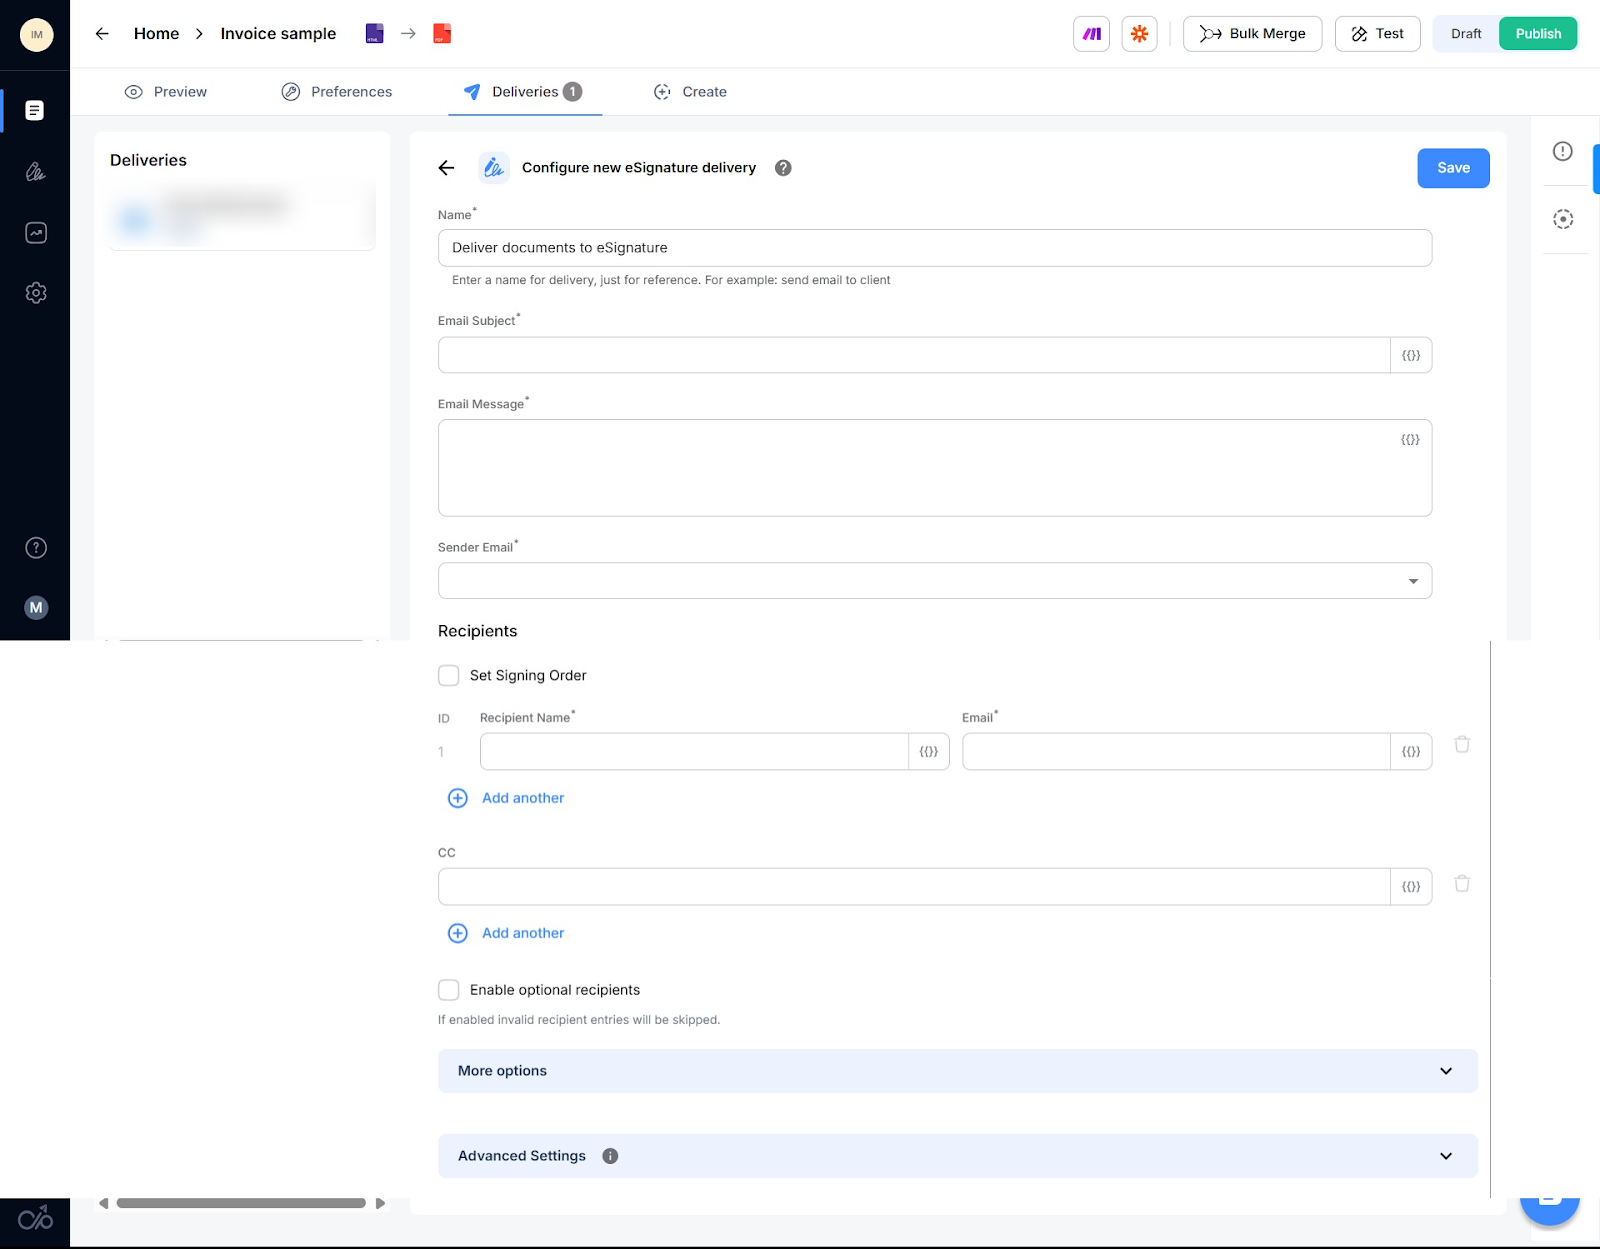The image size is (1600, 1249).
Task: Open the Sender Email dropdown
Action: click(x=1412, y=580)
